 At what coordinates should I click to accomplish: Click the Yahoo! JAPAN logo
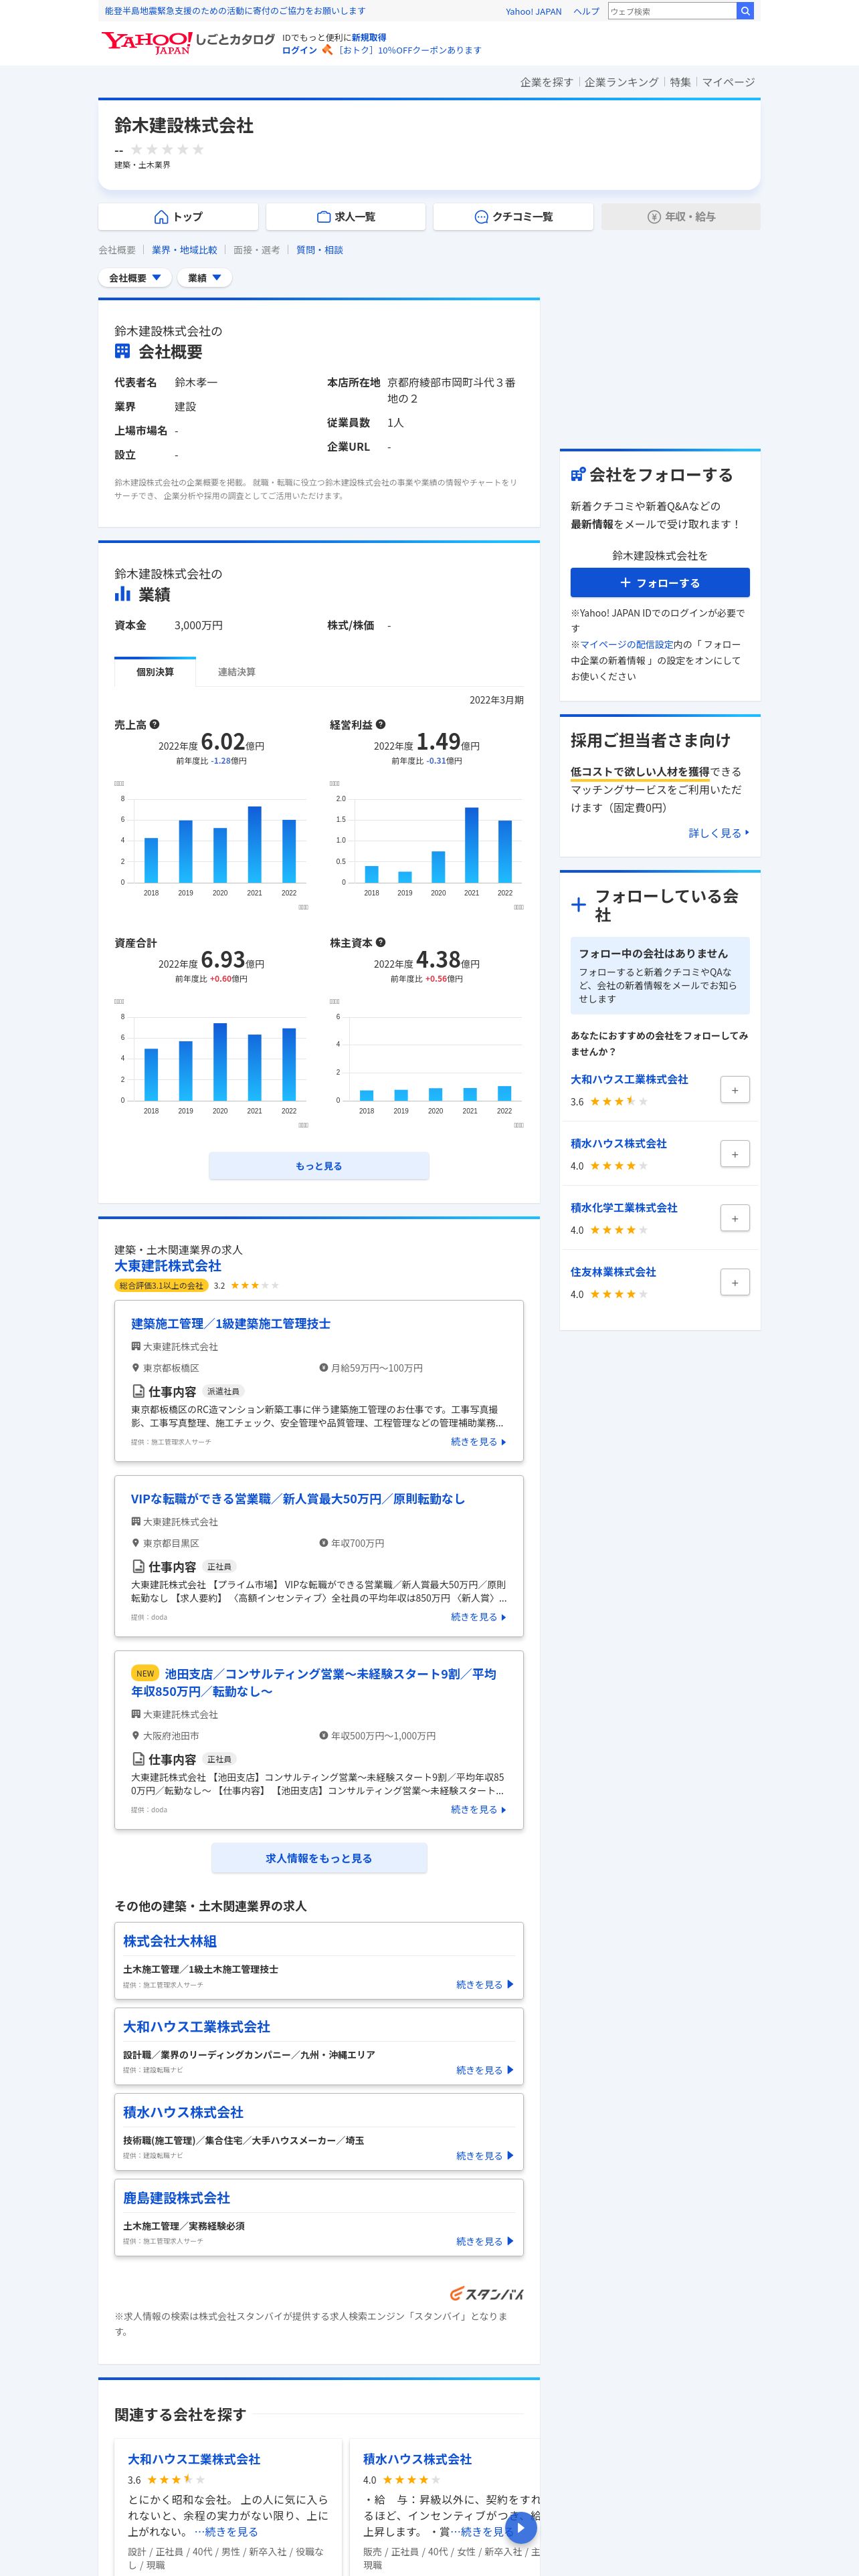click(146, 41)
